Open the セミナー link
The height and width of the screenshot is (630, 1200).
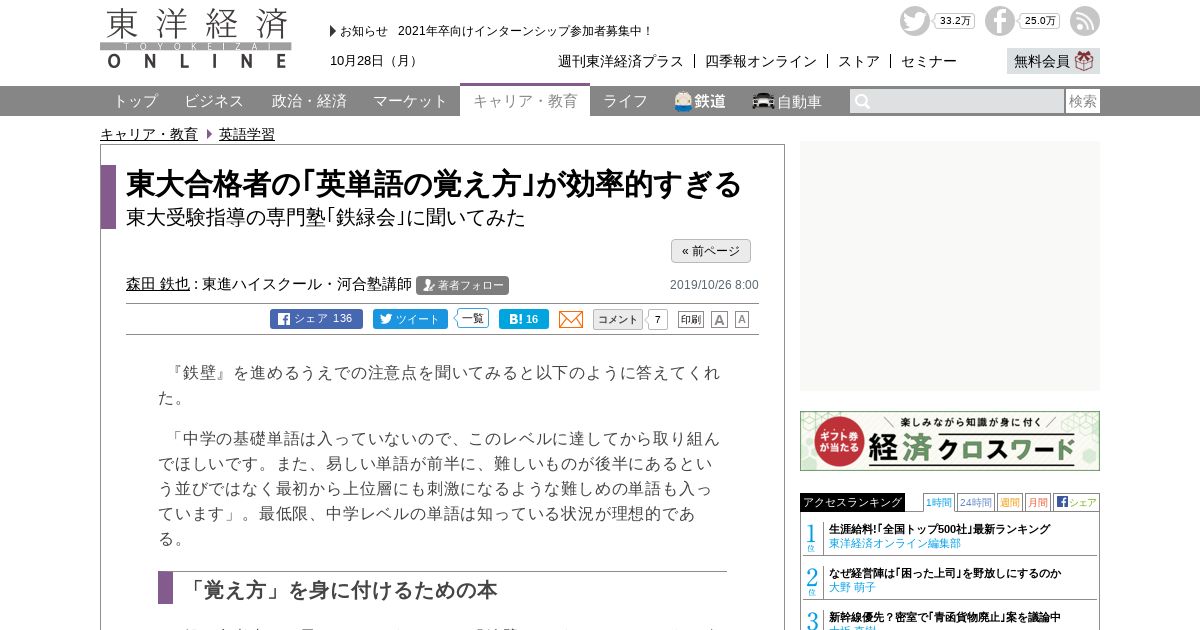(x=929, y=61)
